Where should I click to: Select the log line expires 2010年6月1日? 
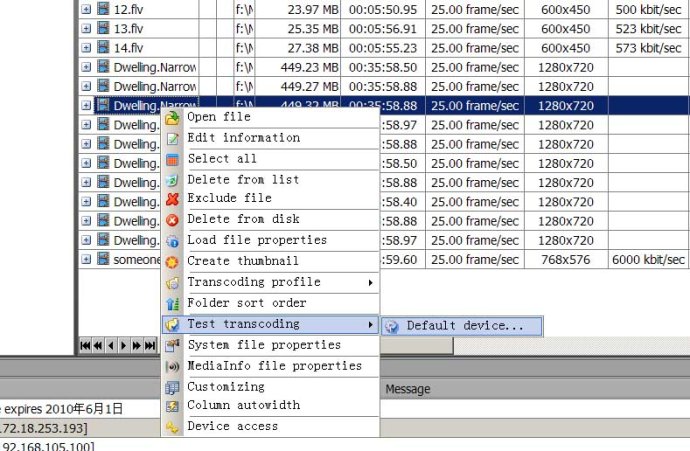[80, 409]
